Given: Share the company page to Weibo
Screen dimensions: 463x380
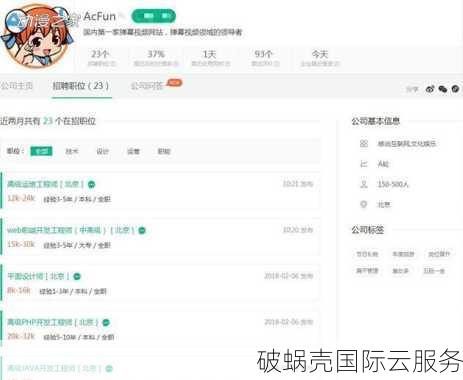Looking at the screenshot, I should coord(430,89).
